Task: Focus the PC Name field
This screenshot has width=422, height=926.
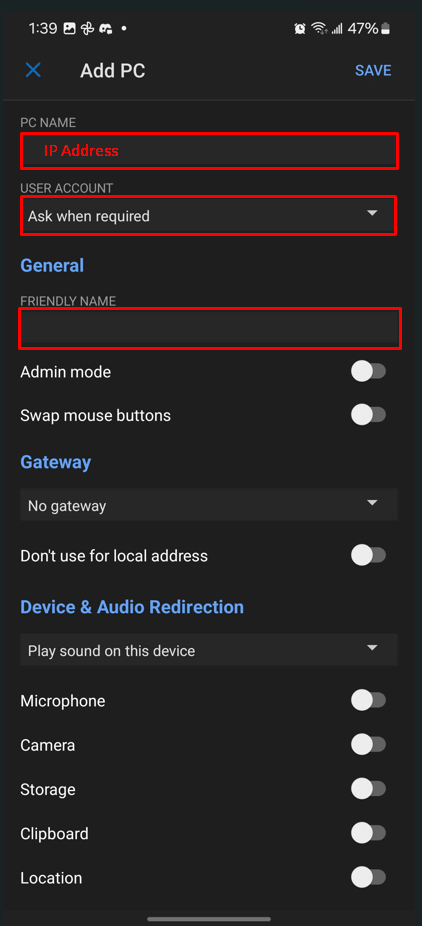Action: pyautogui.click(x=209, y=151)
